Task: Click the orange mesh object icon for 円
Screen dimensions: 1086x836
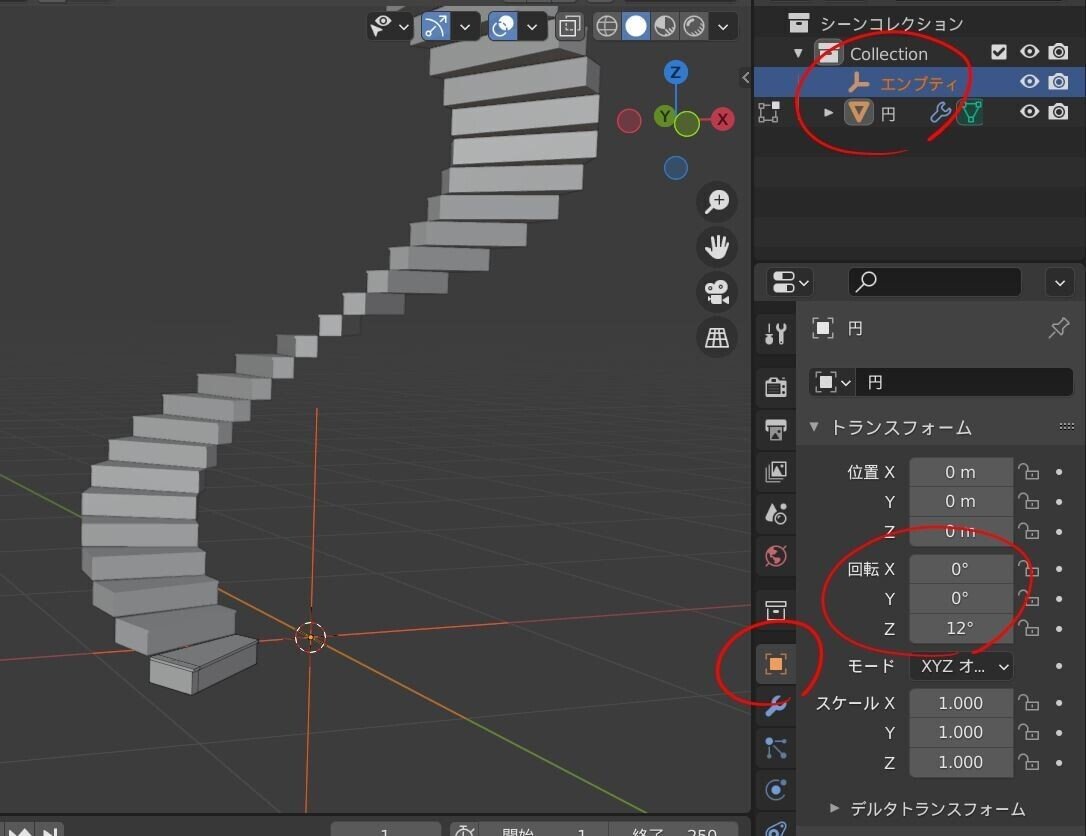Action: click(858, 112)
